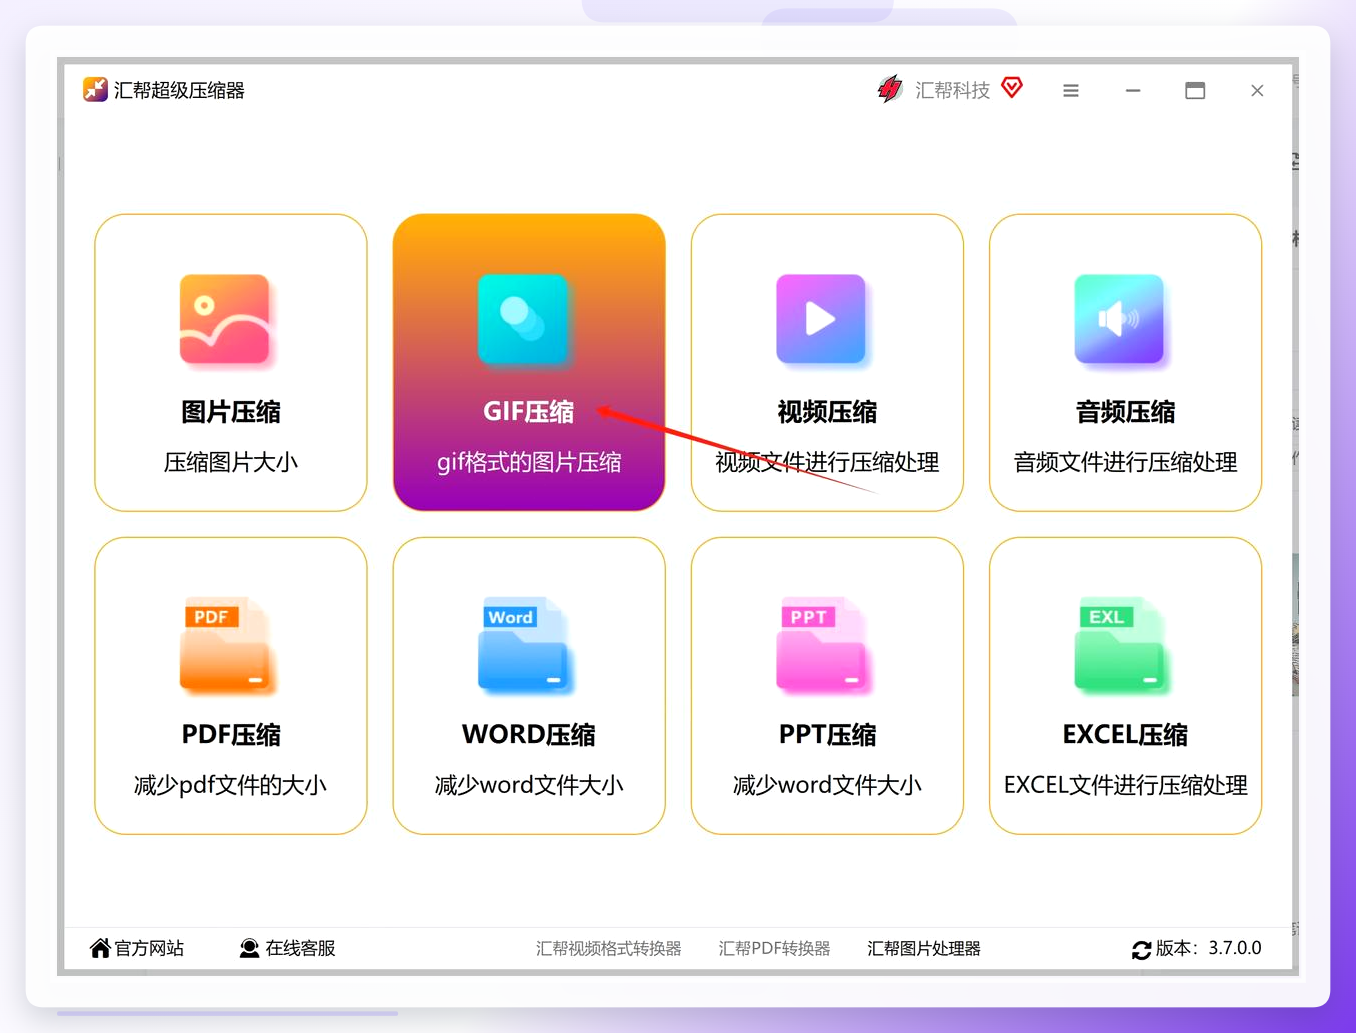
Task: Click 音频文件进行压缩处理 description text
Action: [x=1125, y=462]
